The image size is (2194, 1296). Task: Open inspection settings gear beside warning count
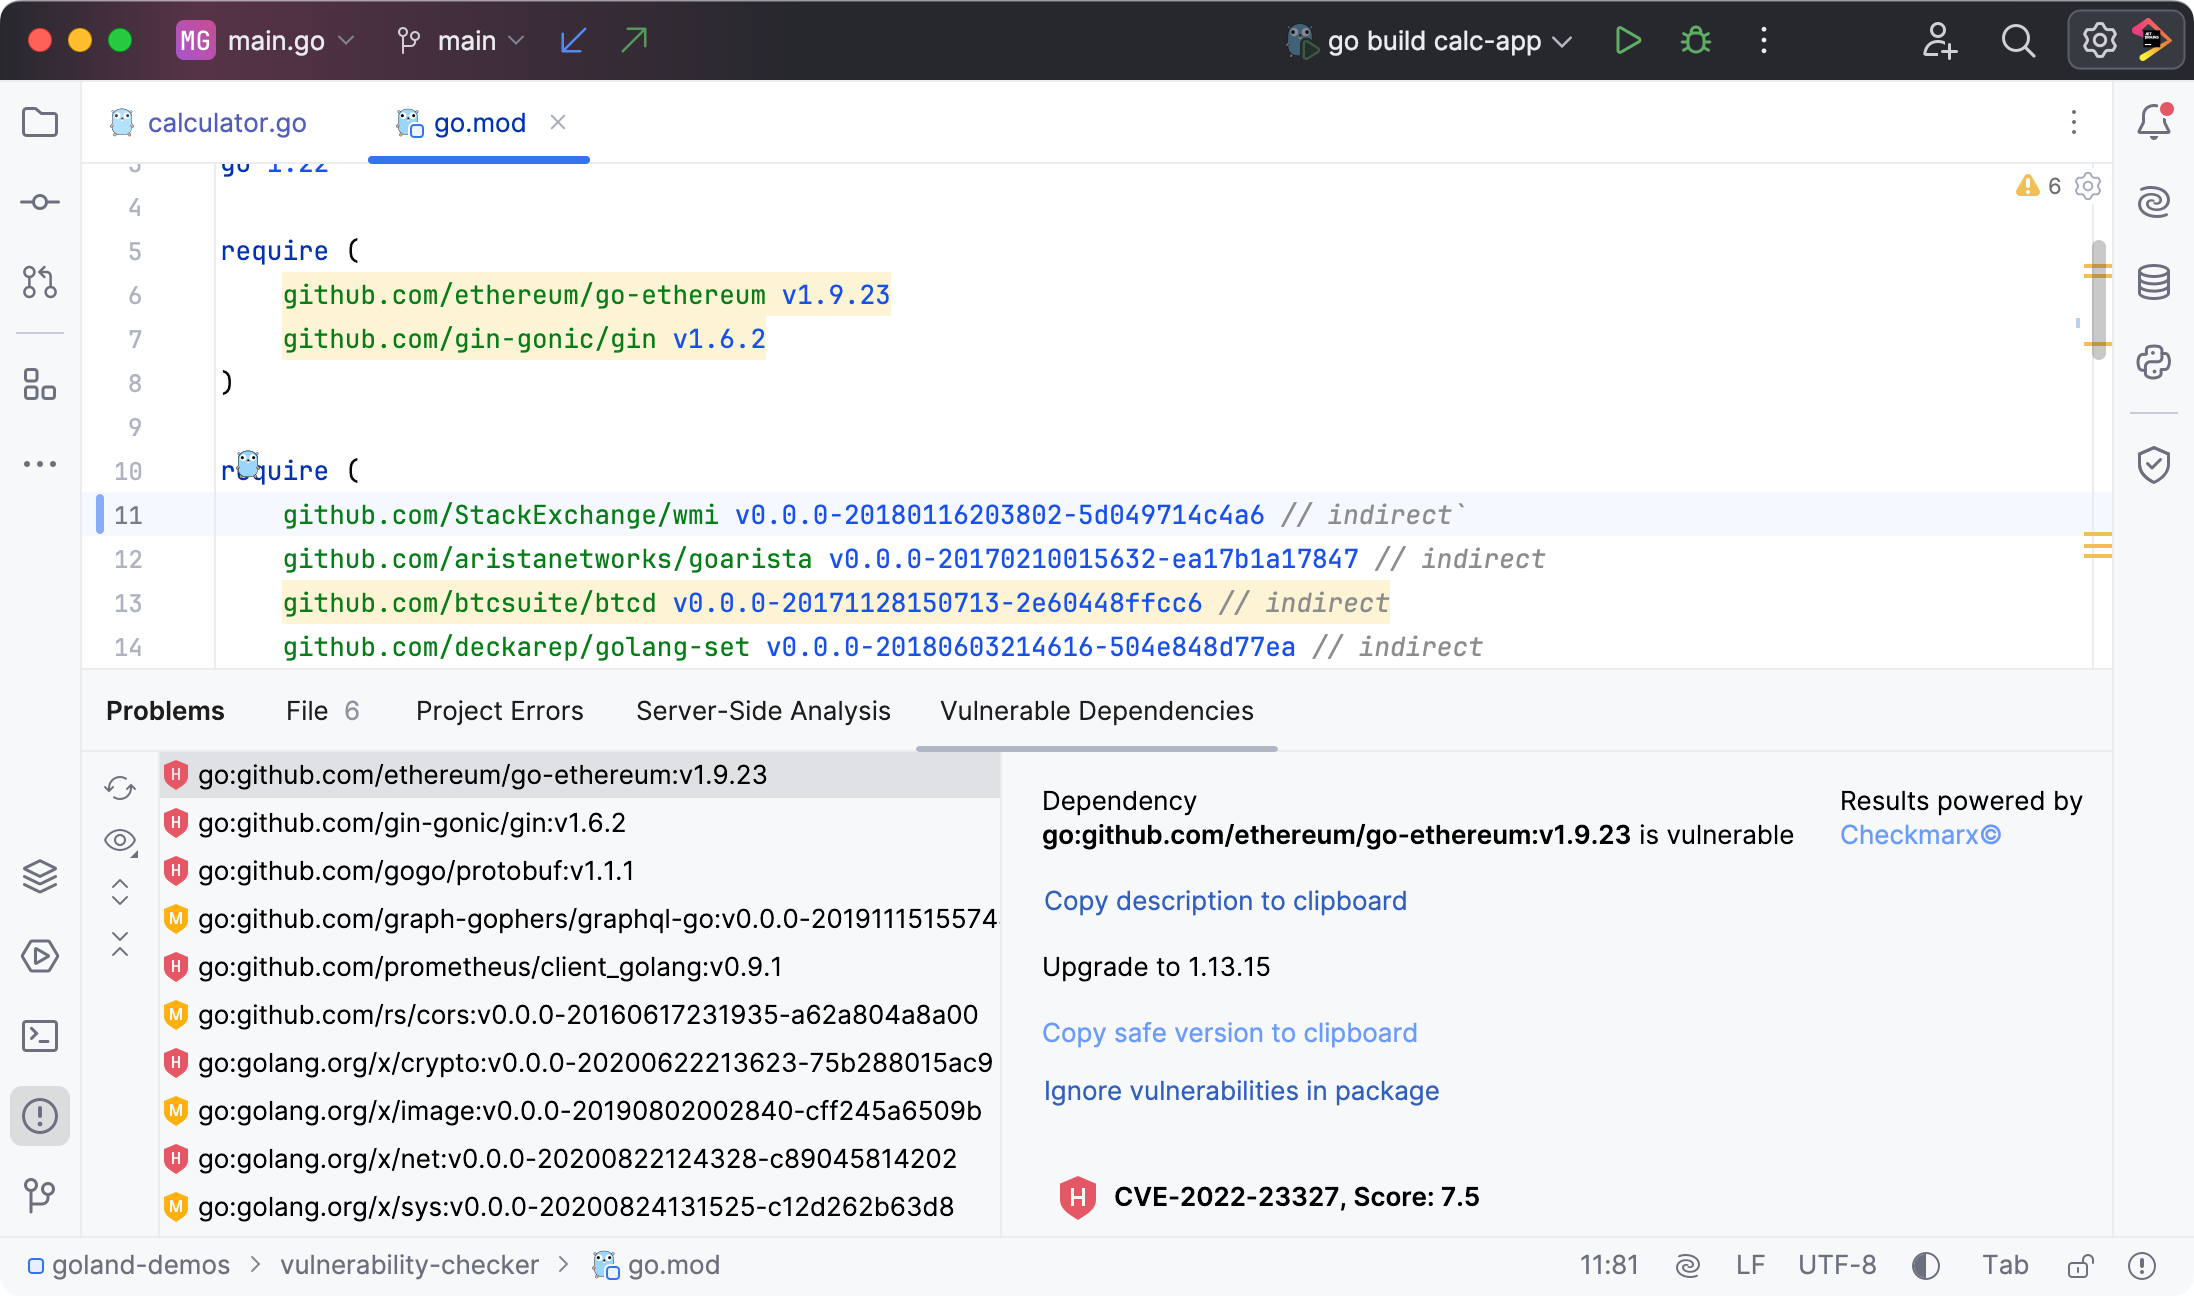2088,186
